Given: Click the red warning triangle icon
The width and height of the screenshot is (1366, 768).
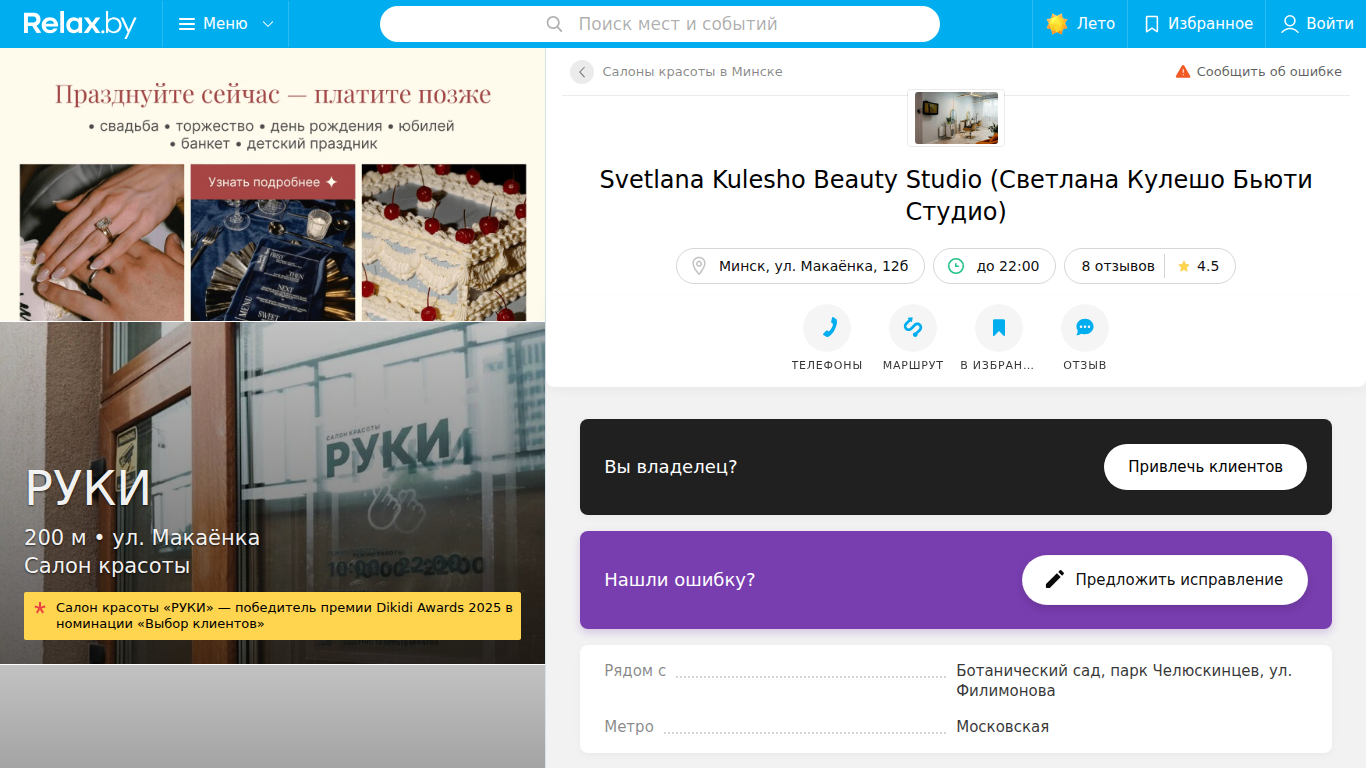Looking at the screenshot, I should coord(1183,72).
